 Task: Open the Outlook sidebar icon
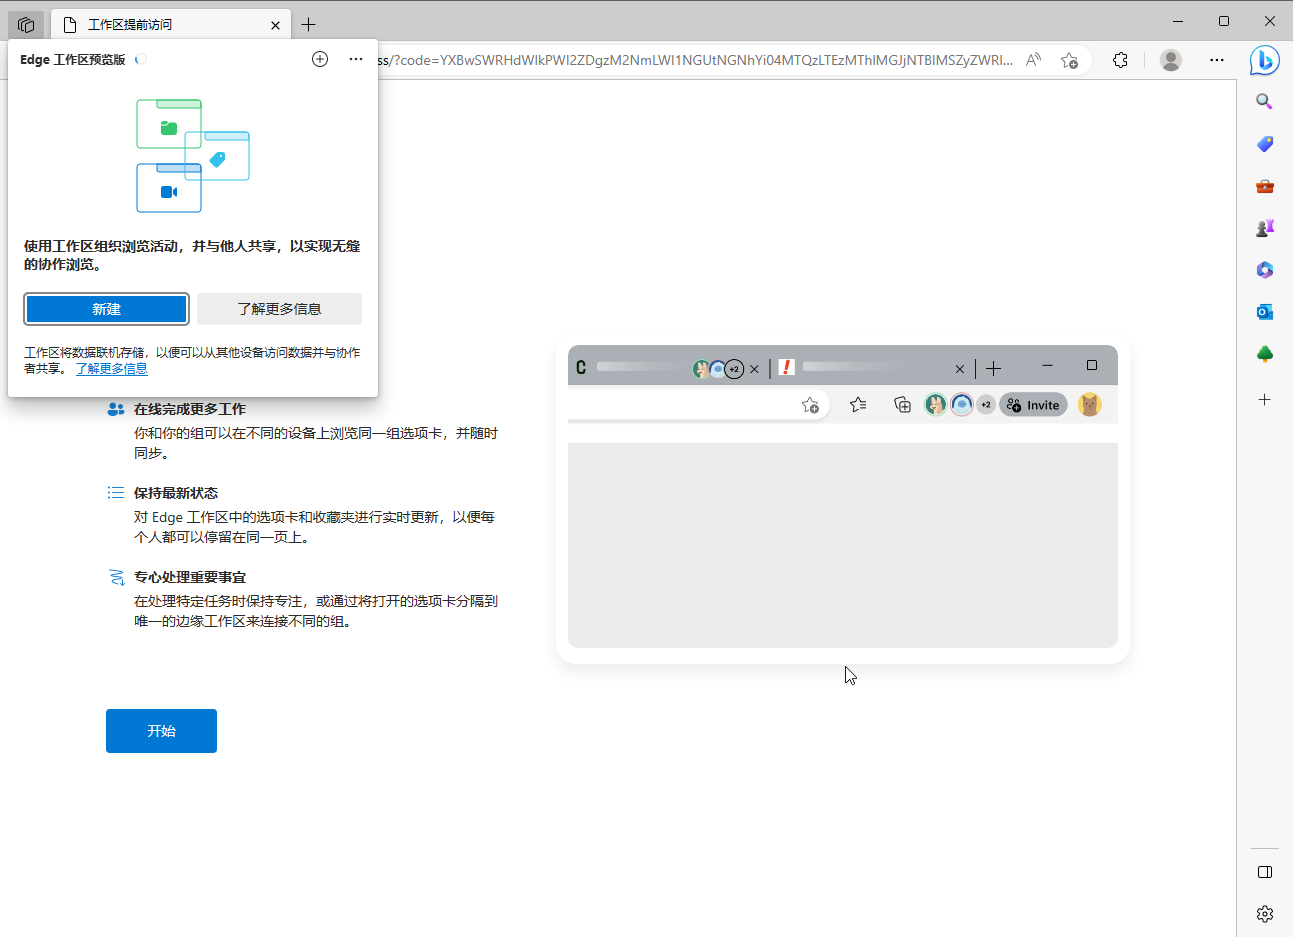click(1264, 312)
